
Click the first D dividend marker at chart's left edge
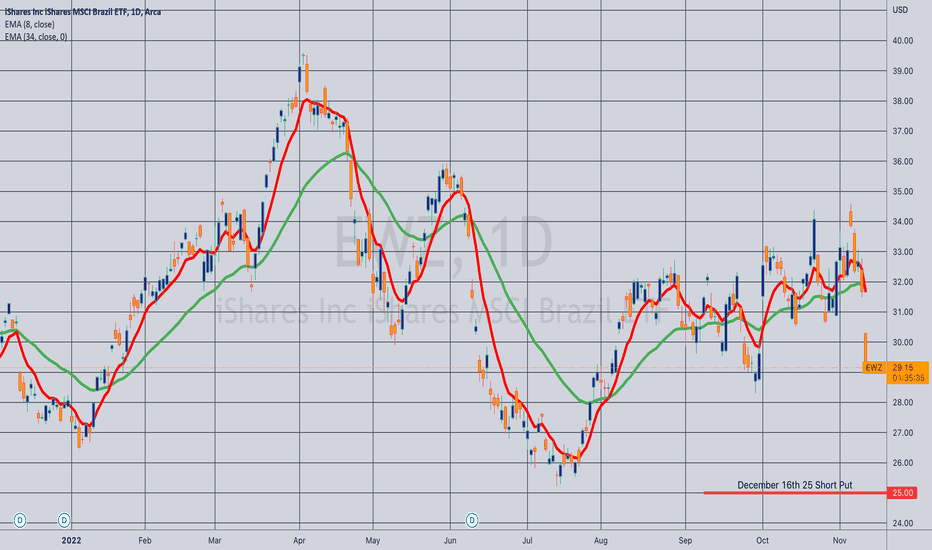click(20, 520)
